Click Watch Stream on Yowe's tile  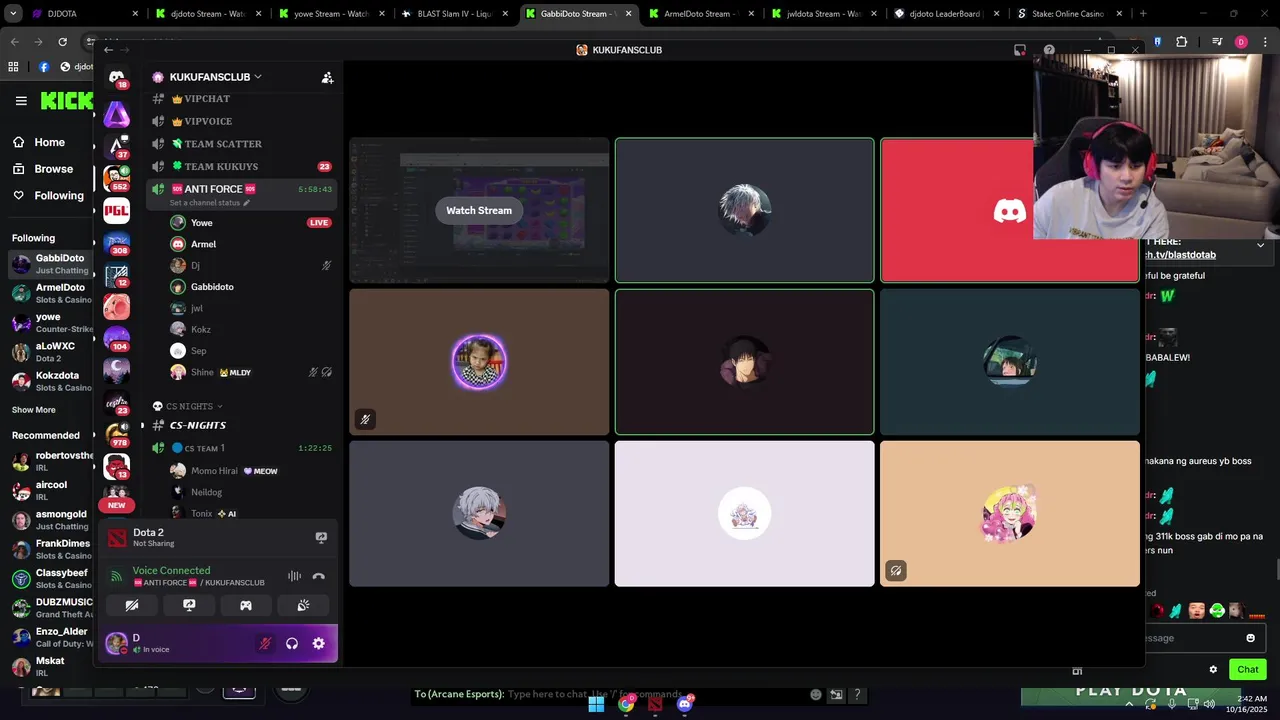[479, 210]
